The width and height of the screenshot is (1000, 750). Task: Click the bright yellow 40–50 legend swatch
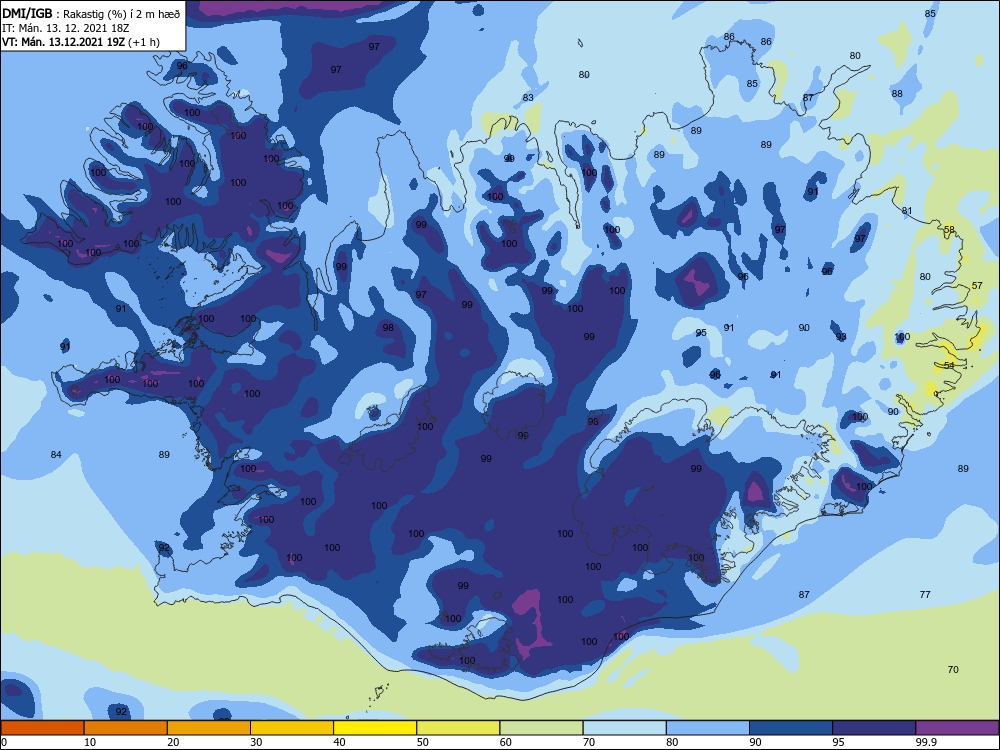pyautogui.click(x=375, y=728)
